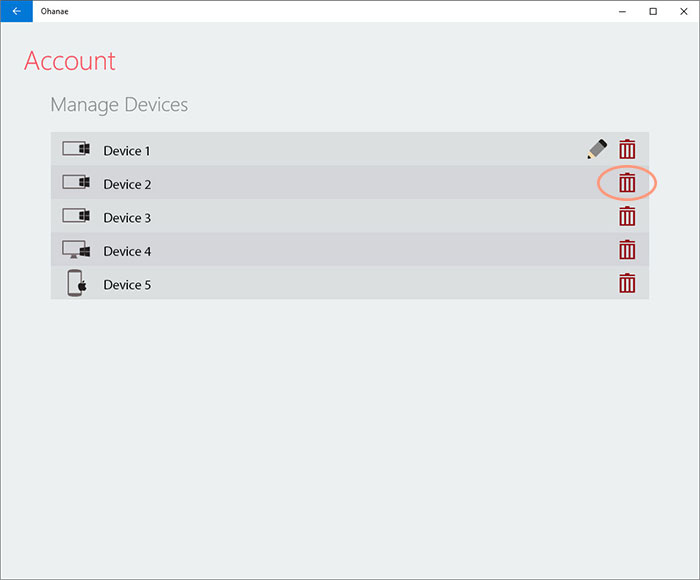
Task: Click Device 3 Windows tablet icon
Action: pos(76,216)
